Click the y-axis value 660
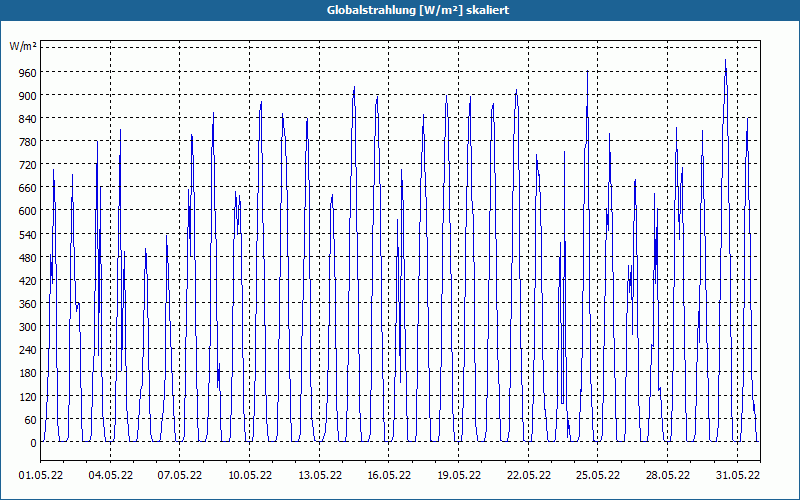Image resolution: width=800 pixels, height=500 pixels. click(28, 188)
